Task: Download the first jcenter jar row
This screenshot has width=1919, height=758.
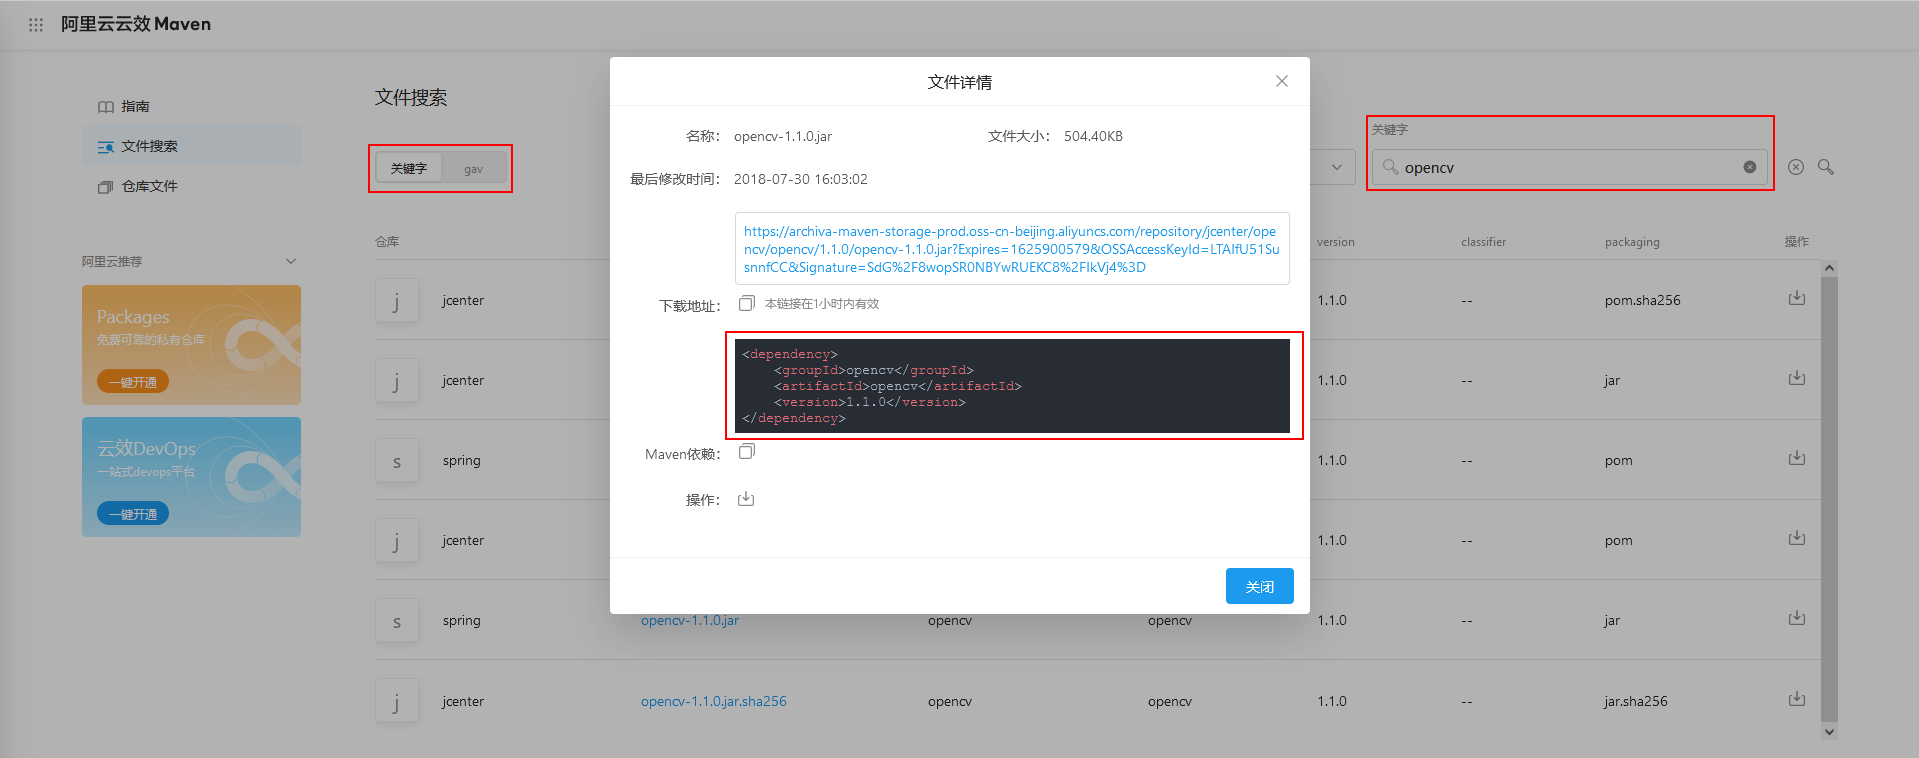Action: pyautogui.click(x=1796, y=378)
